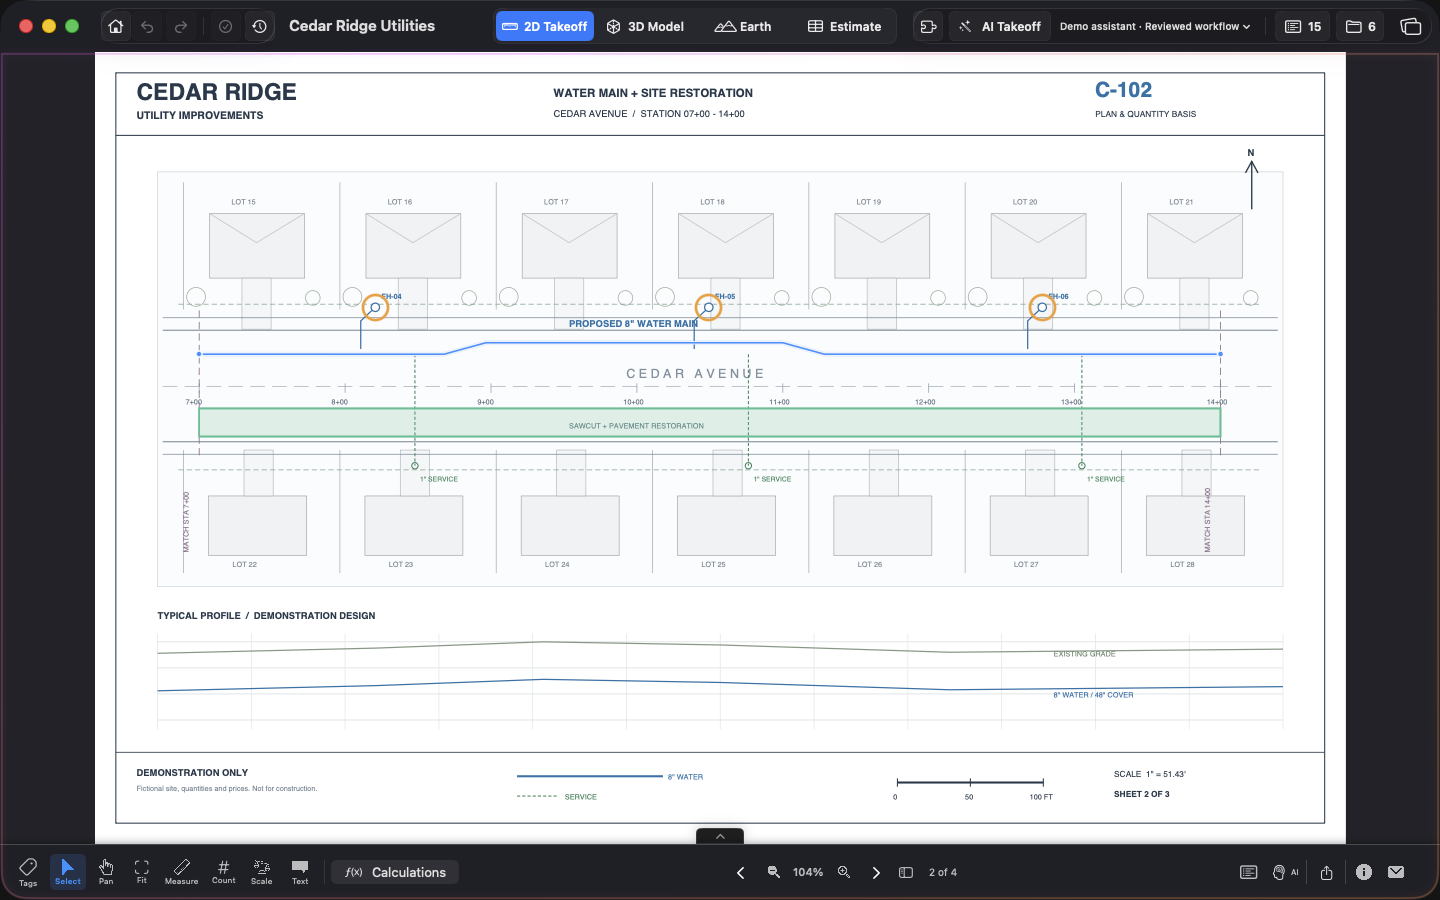
Task: Open the mail envelope icon
Action: 1397,872
